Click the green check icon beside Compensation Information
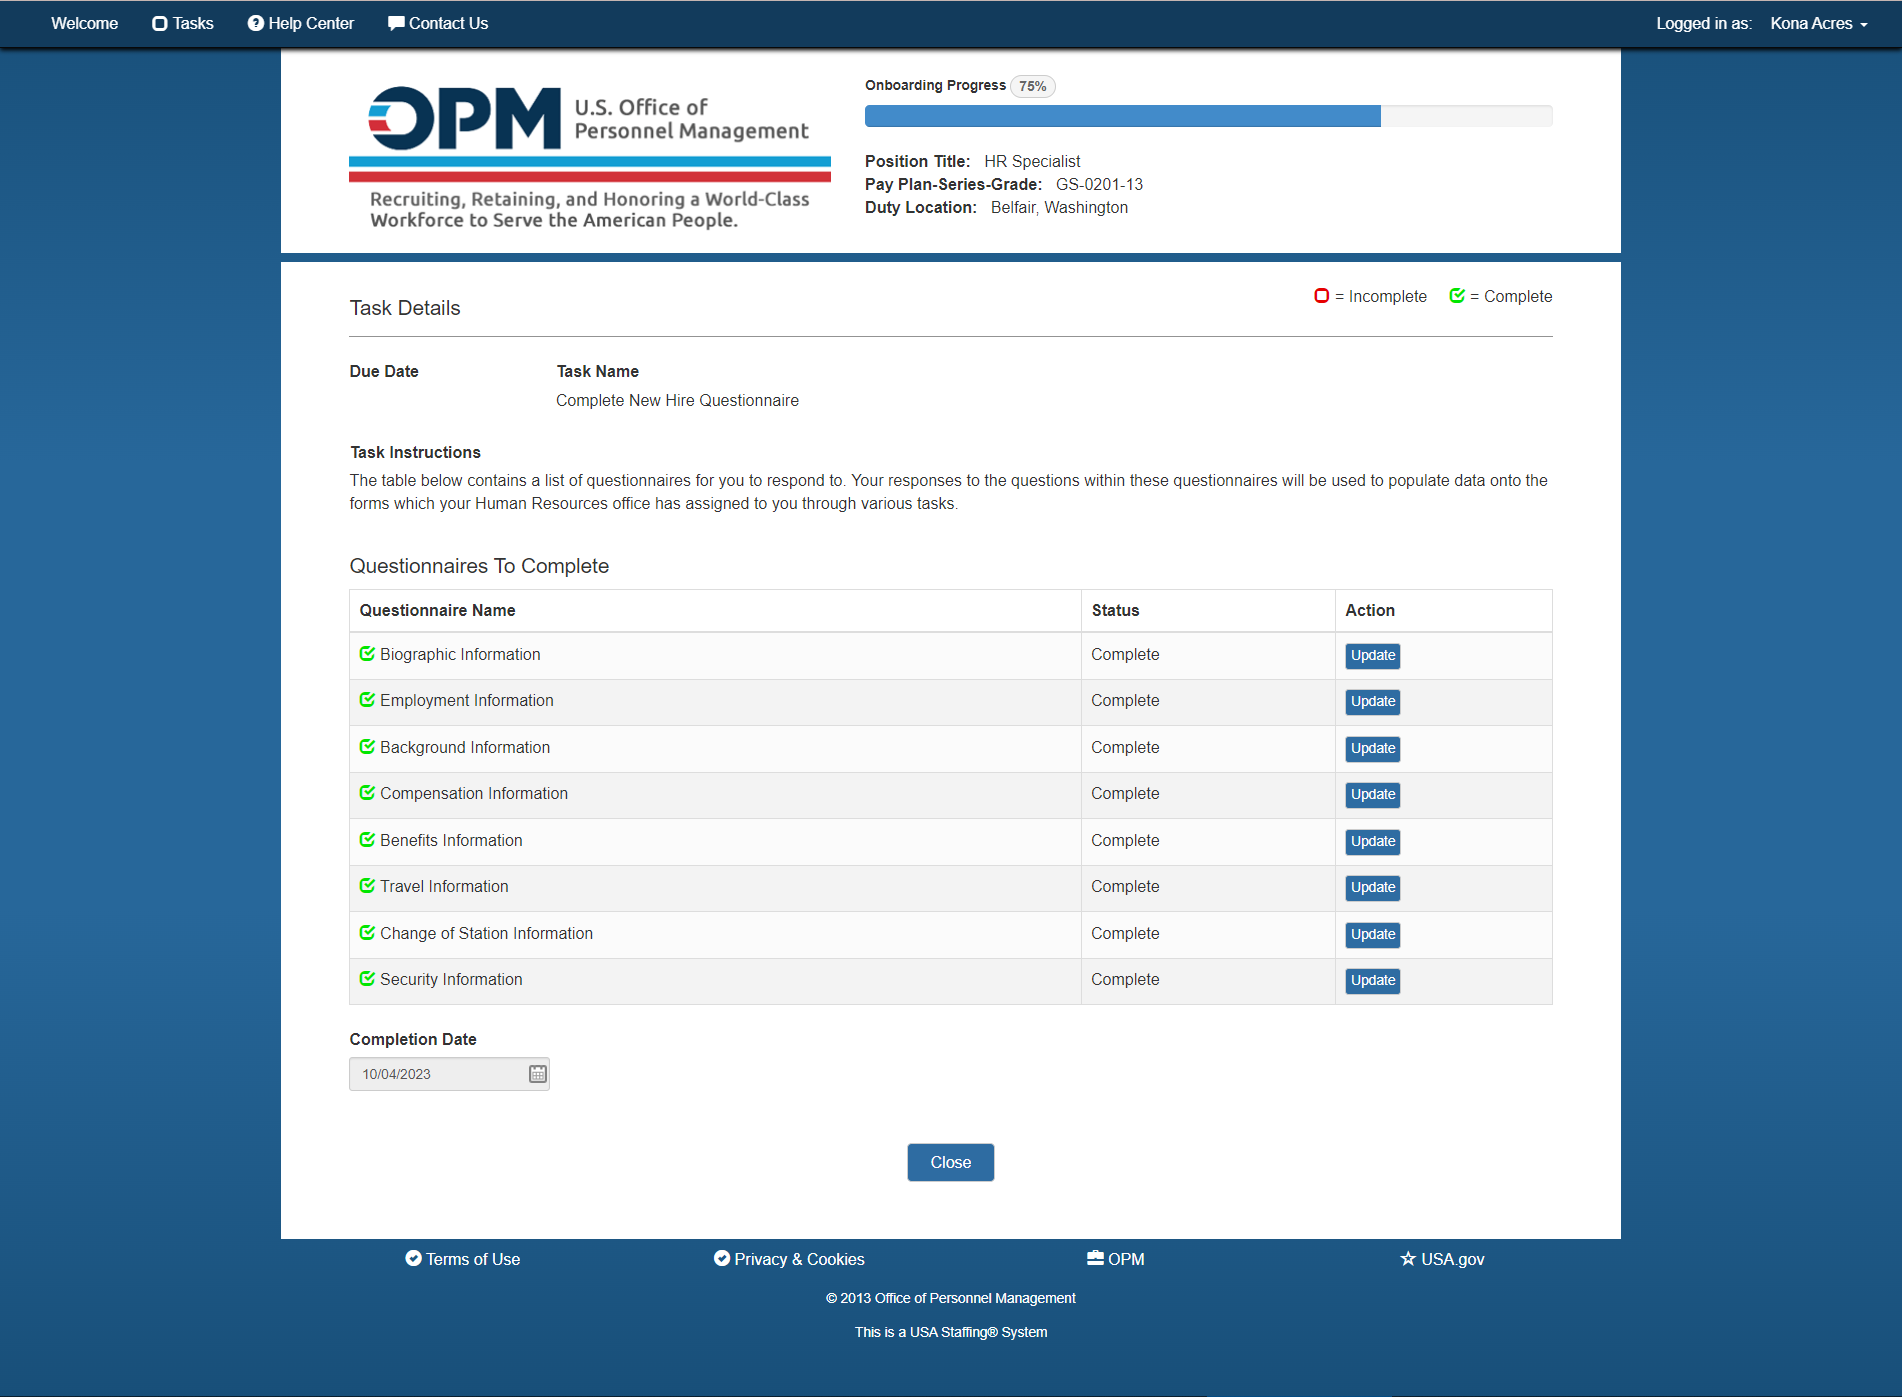Viewport: 1902px width, 1397px height. pos(367,793)
